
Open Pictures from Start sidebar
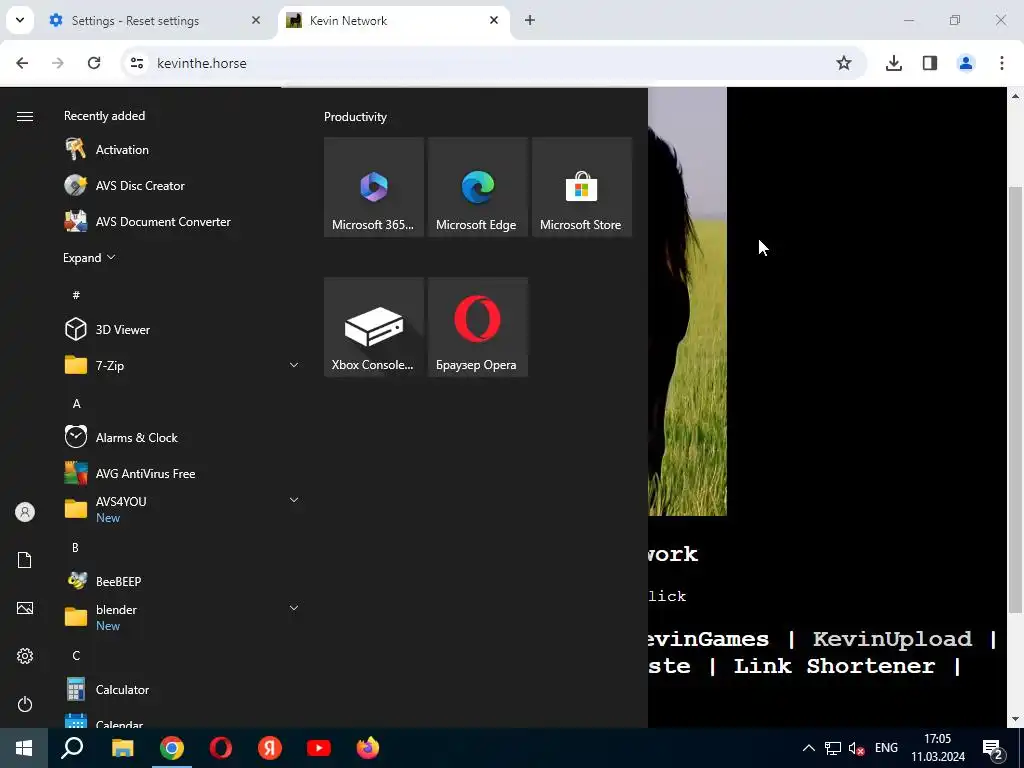pyautogui.click(x=25, y=608)
